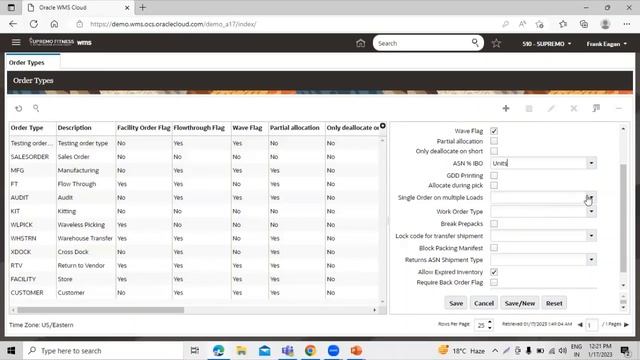Image resolution: width=640 pixels, height=360 pixels.
Task: Click the Reset button
Action: 554,303
